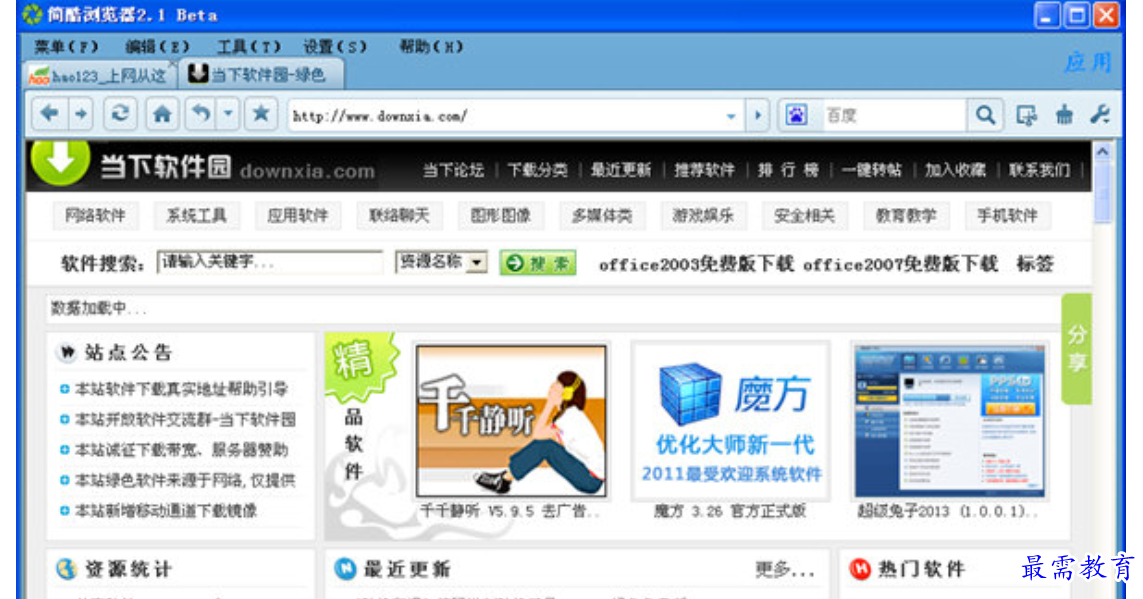Click the 应用 link at top right
Viewport: 1143px width, 599px height.
click(x=1088, y=63)
